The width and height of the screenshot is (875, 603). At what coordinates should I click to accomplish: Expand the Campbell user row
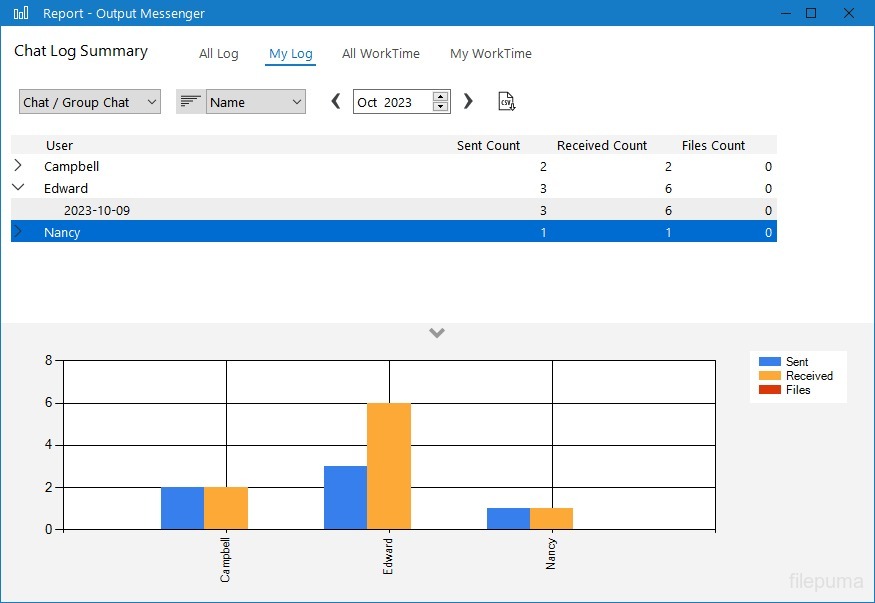click(x=18, y=166)
